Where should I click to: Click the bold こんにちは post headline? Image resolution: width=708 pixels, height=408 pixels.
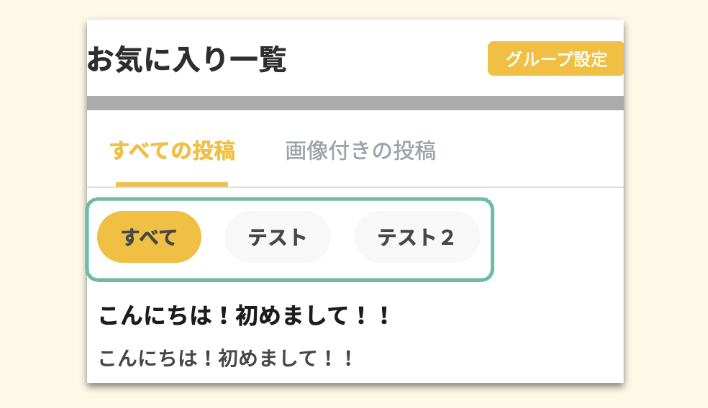pyautogui.click(x=244, y=316)
